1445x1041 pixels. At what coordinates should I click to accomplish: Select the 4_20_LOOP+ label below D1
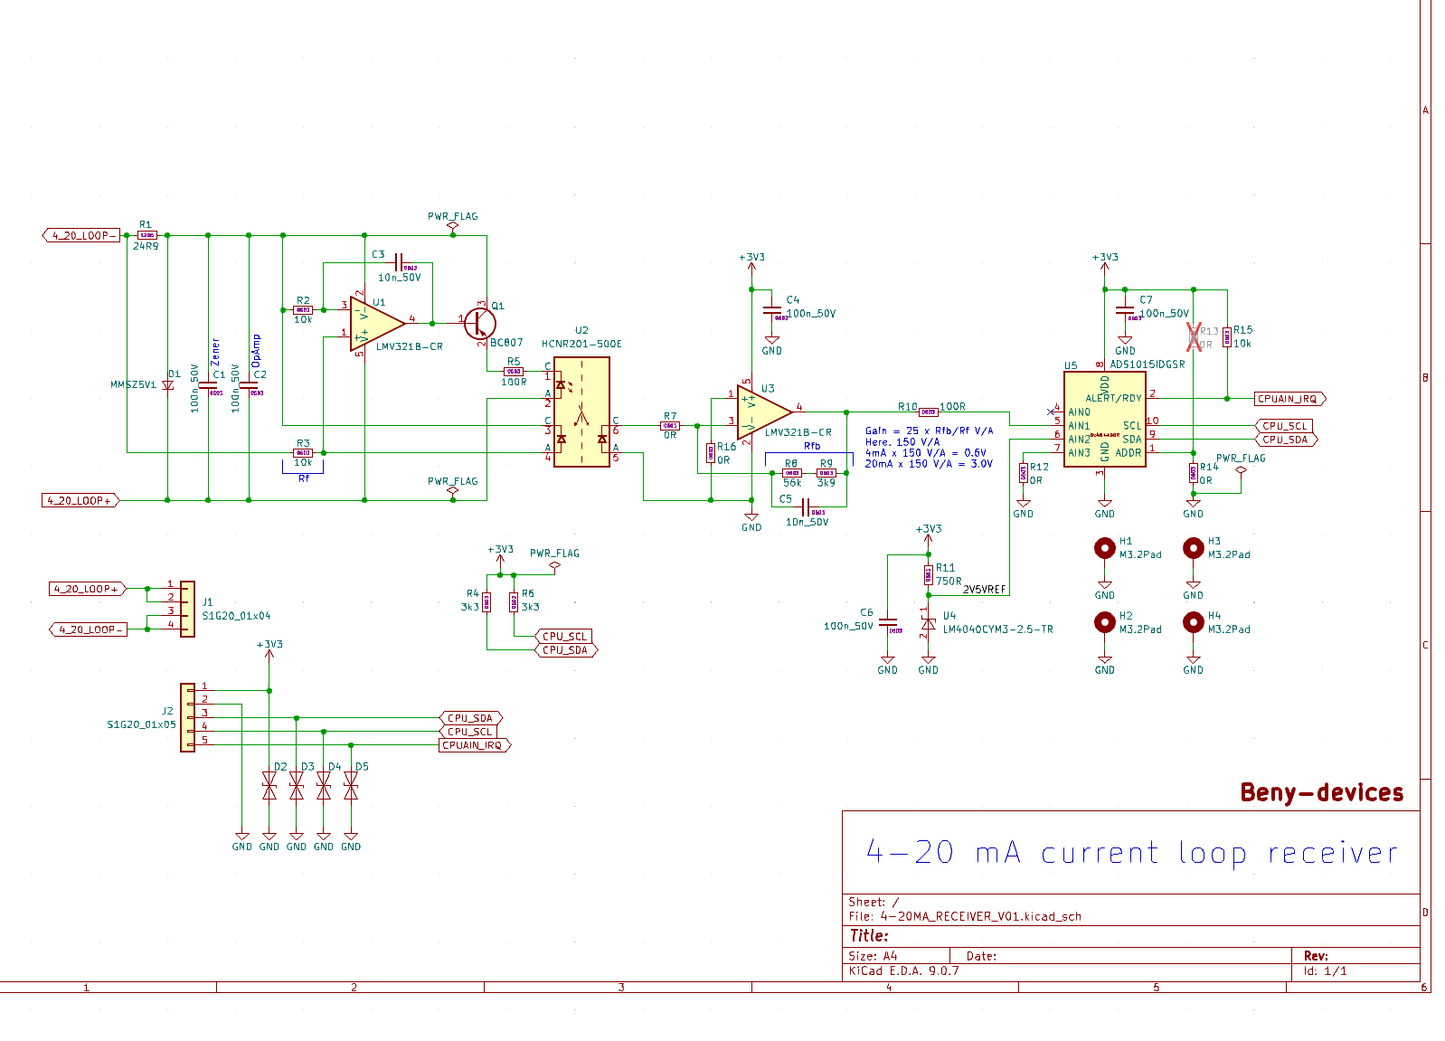81,500
